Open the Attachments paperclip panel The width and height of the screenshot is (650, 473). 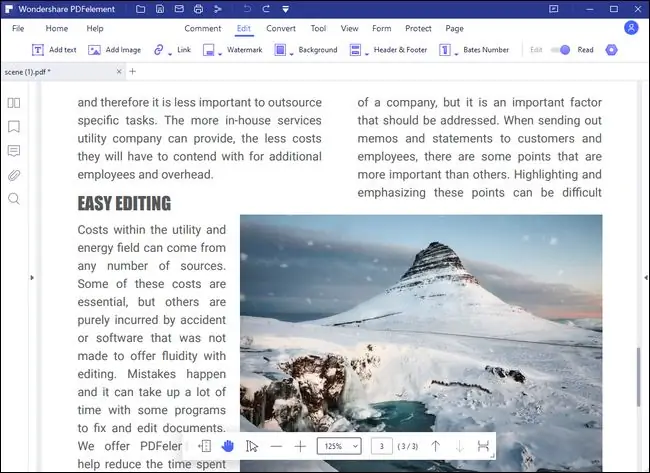coord(14,175)
